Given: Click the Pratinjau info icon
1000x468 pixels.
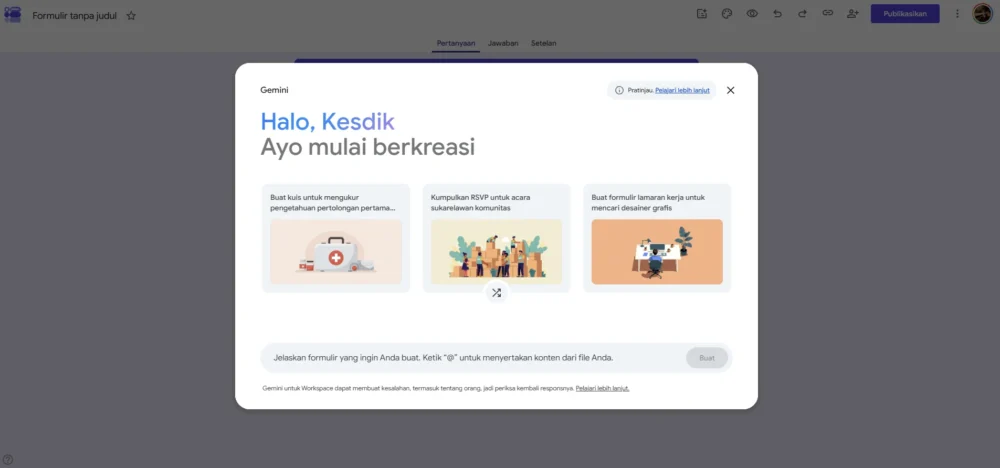Looking at the screenshot, I should point(619,91).
